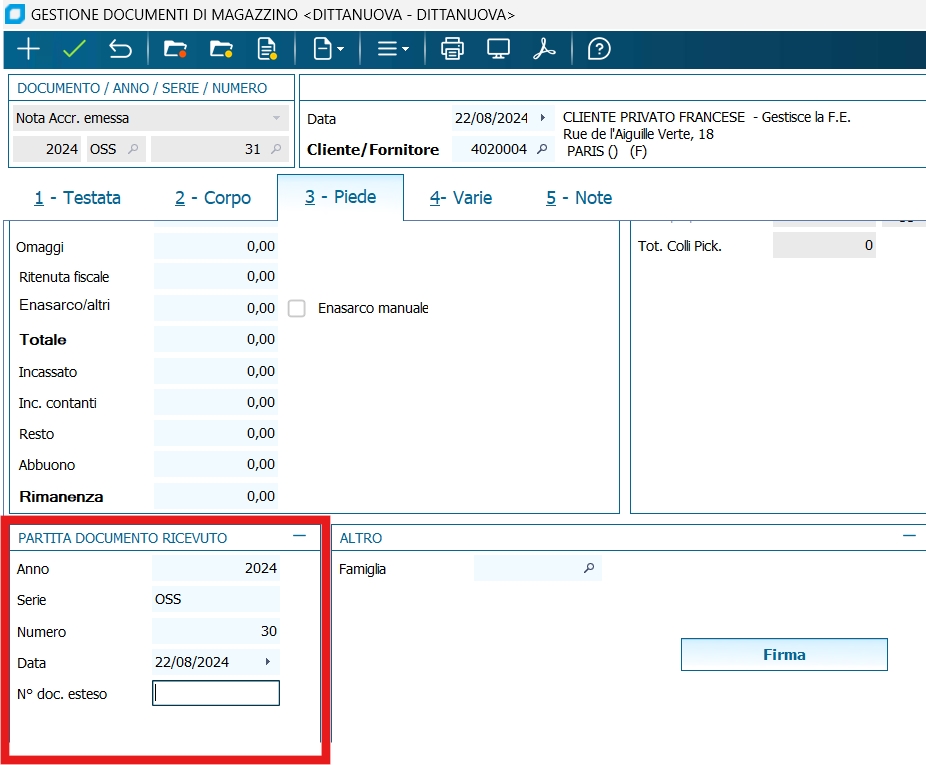Click the search magnifier in Famiglia field
Viewport: 926px width, 765px height.
pyautogui.click(x=589, y=569)
